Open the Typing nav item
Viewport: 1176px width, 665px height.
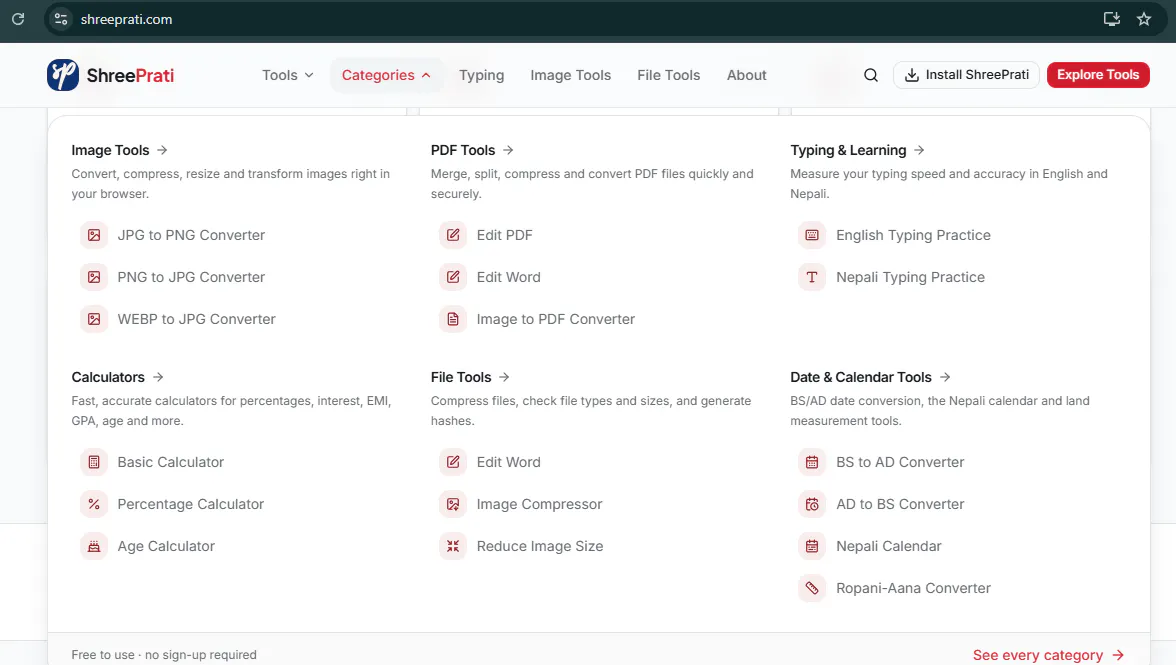click(482, 75)
